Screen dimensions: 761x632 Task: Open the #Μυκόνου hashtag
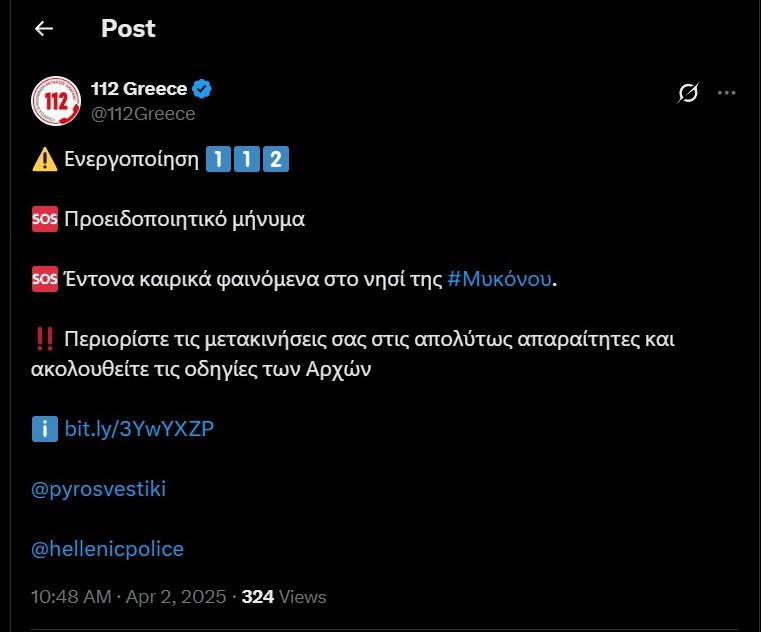coord(499,279)
